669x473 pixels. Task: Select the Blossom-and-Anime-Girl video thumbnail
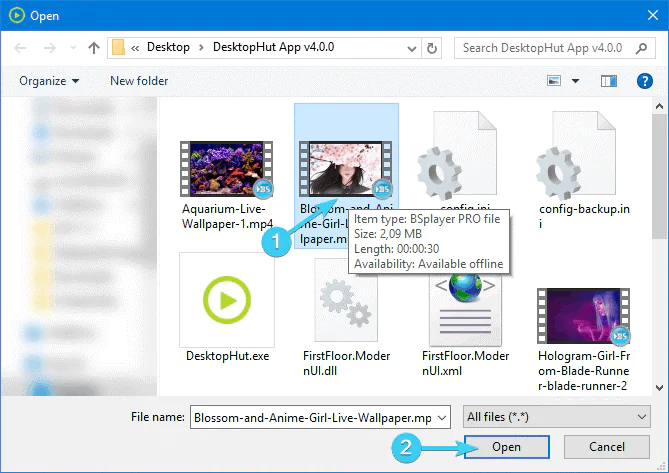(x=346, y=167)
